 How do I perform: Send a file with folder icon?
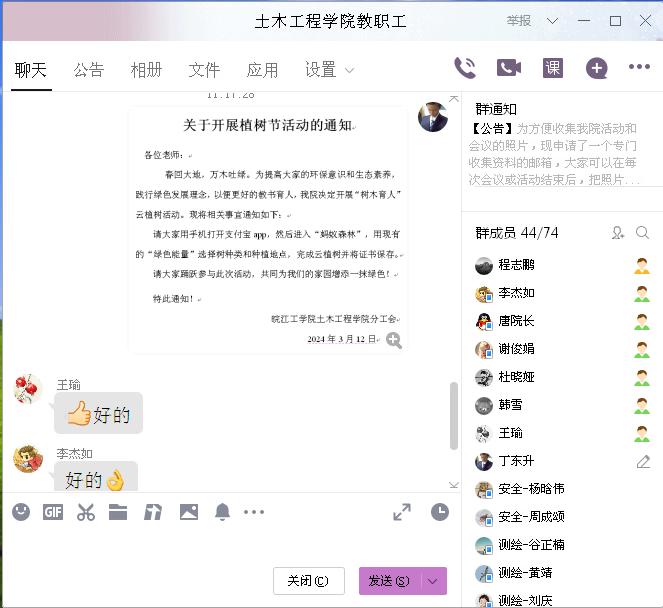(118, 512)
